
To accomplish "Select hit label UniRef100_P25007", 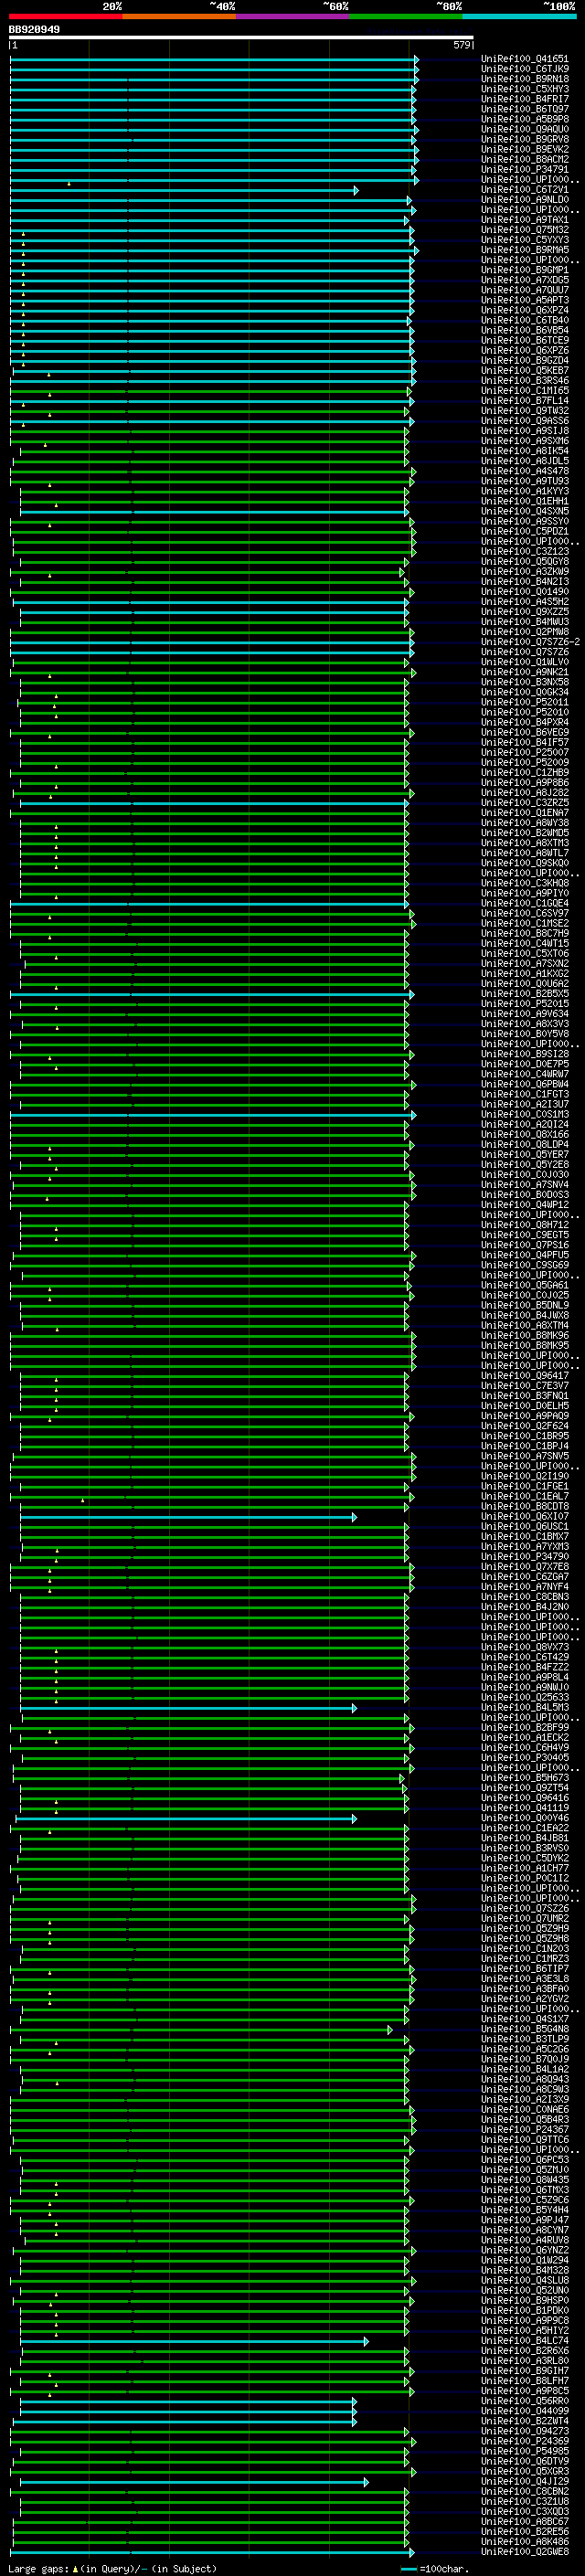I will (x=525, y=752).
